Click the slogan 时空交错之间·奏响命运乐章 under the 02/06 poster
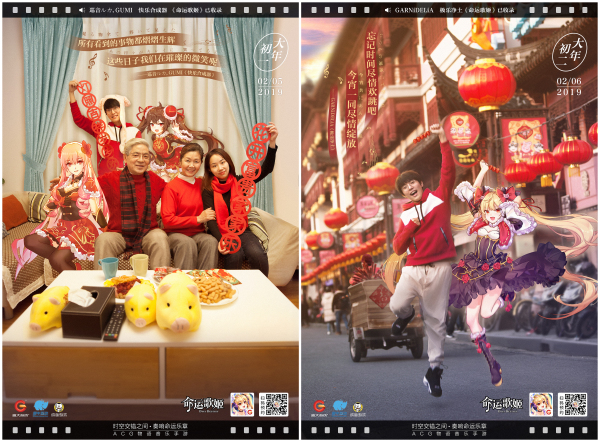 (x=449, y=426)
